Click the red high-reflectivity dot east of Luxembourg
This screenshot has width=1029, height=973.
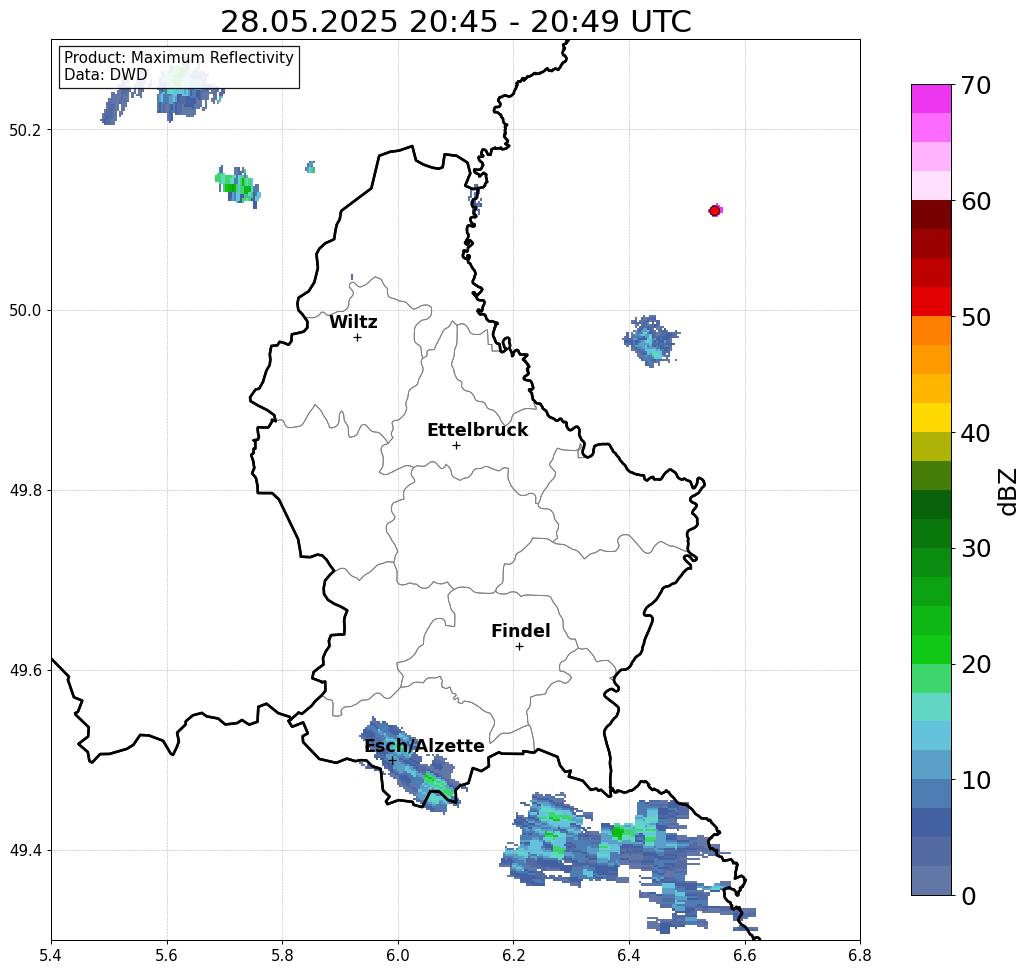(715, 211)
